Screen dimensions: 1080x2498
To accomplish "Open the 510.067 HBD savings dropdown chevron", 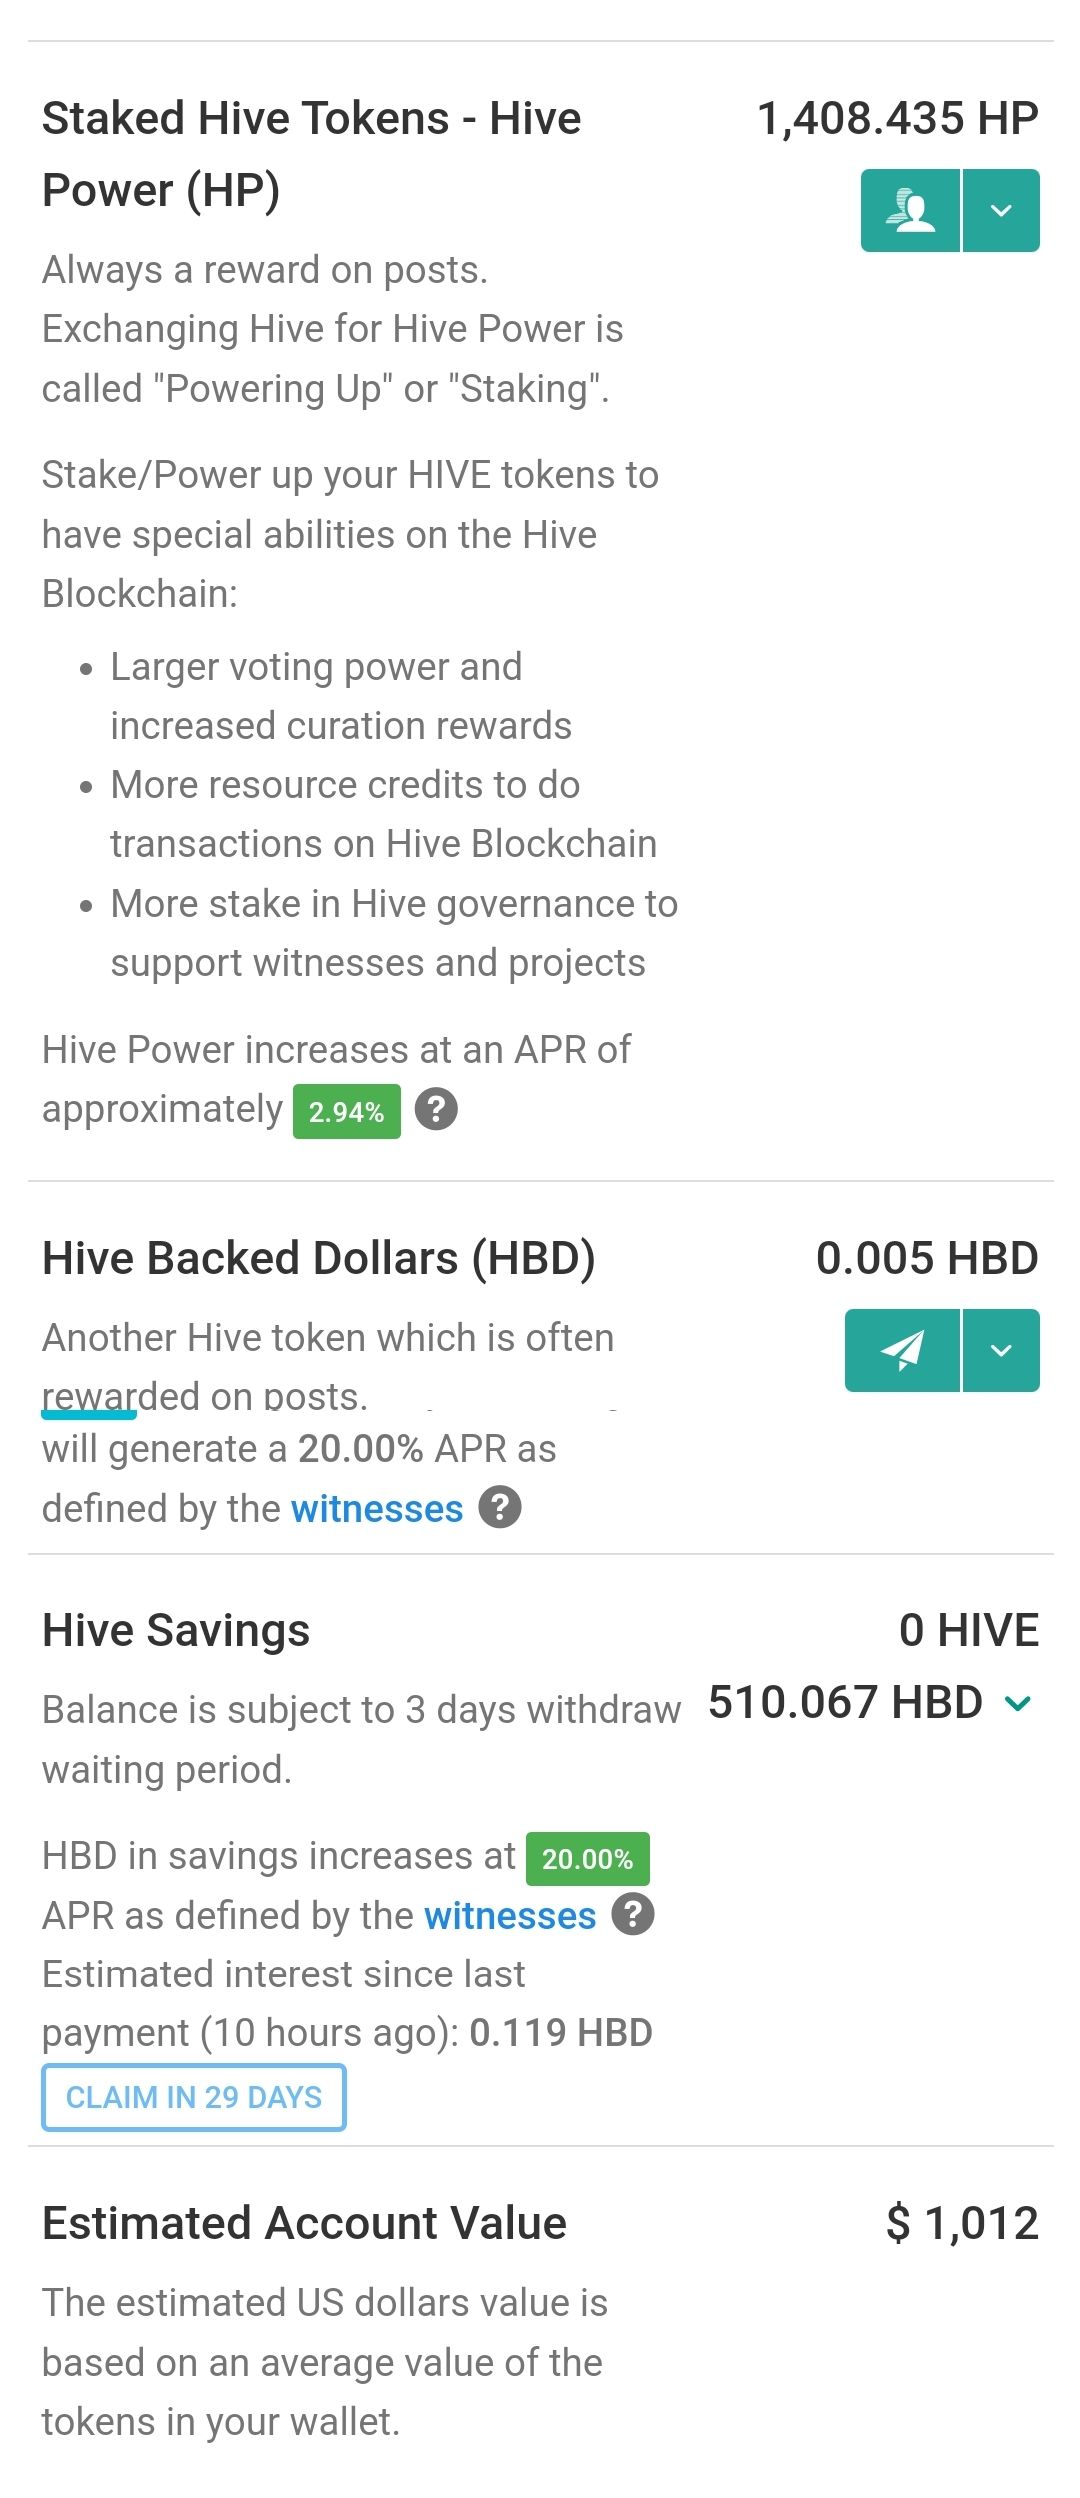I will click(x=1018, y=1703).
